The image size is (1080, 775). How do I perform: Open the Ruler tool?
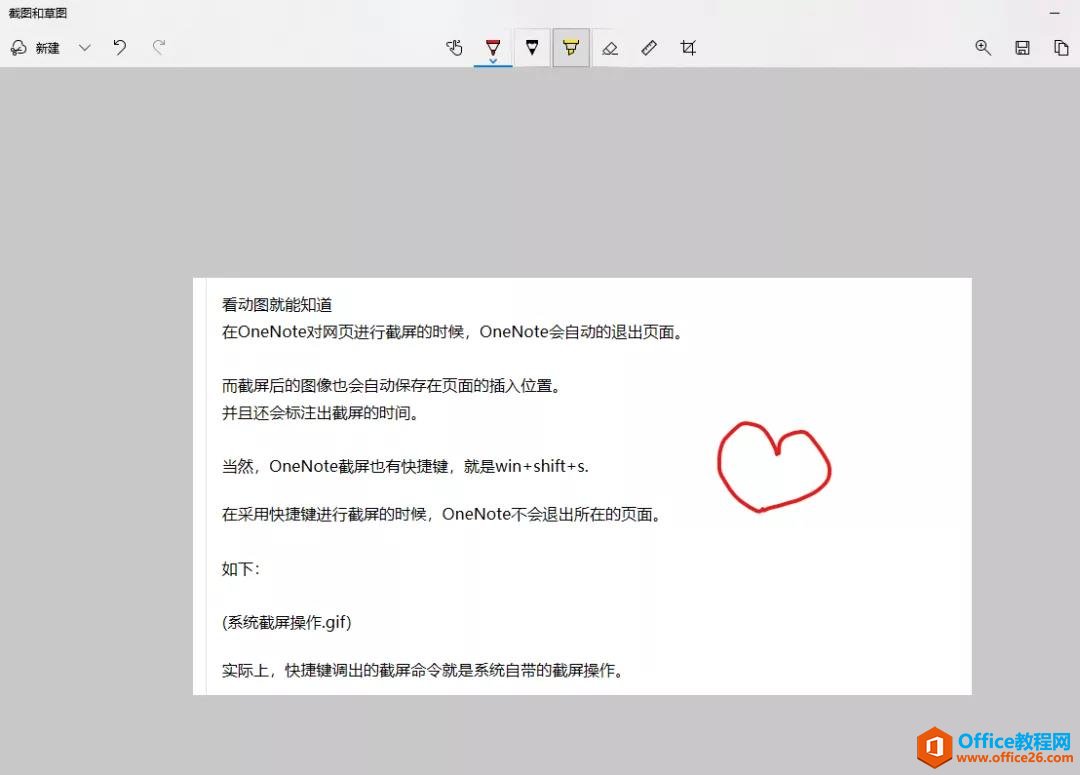pos(649,47)
